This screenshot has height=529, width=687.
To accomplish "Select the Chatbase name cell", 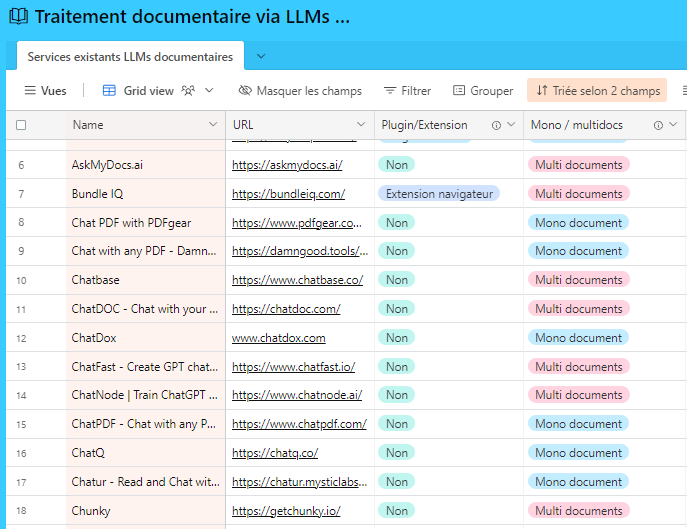I will (145, 280).
